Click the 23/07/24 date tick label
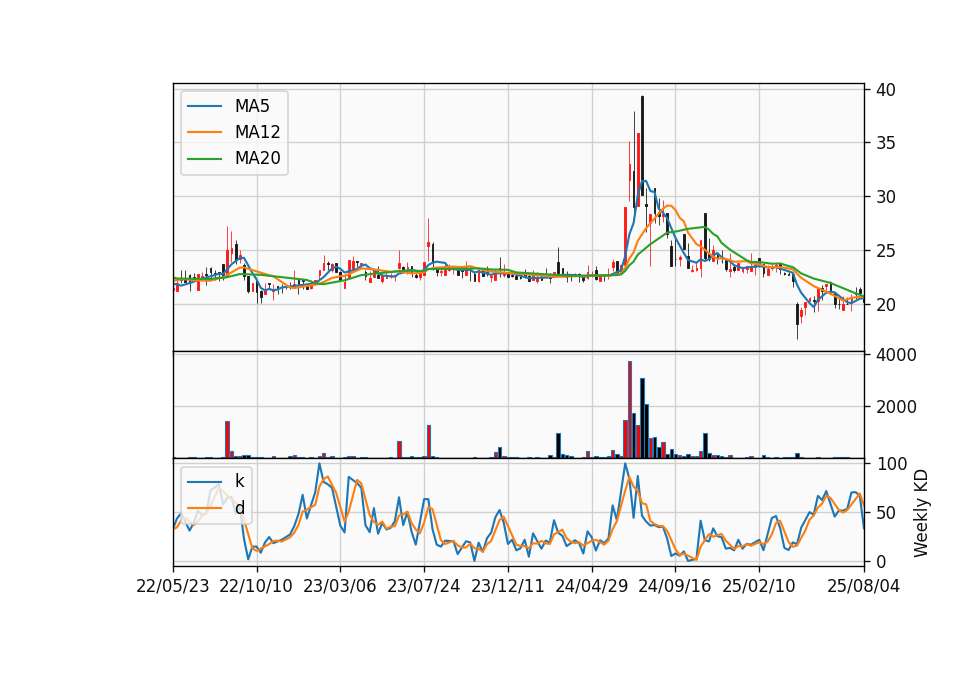Image resolution: width=960 pixels, height=690 pixels. click(x=424, y=586)
